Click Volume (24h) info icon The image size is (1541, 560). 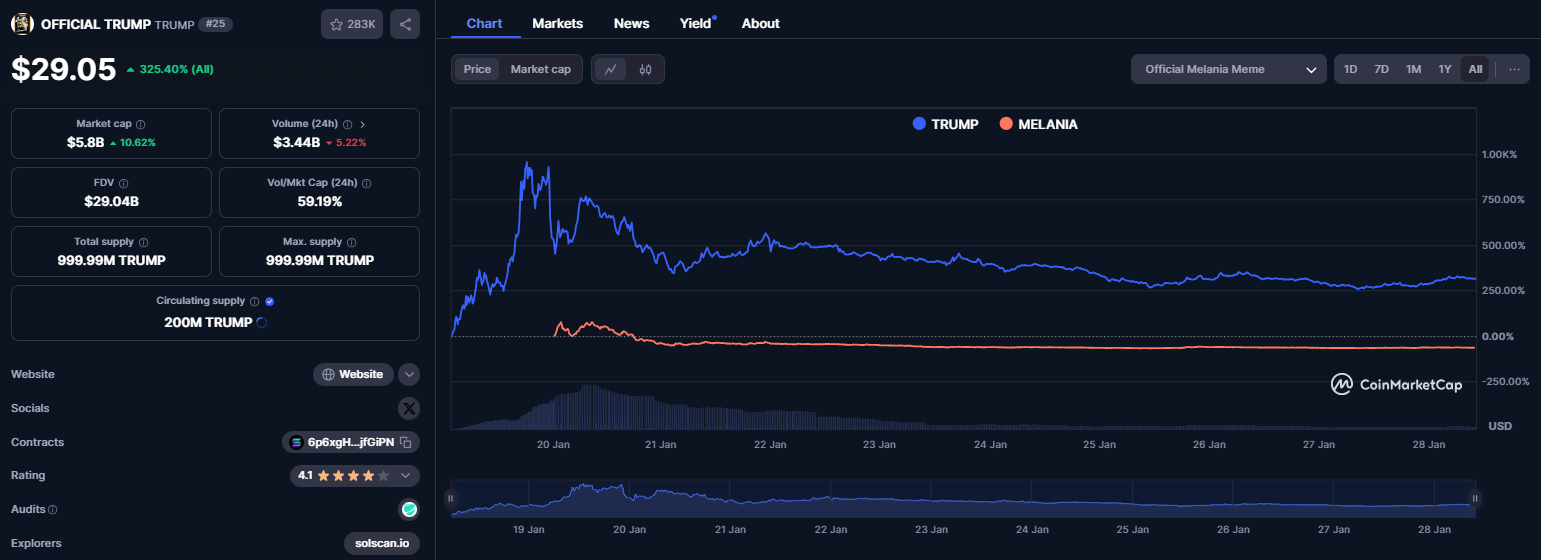[347, 124]
